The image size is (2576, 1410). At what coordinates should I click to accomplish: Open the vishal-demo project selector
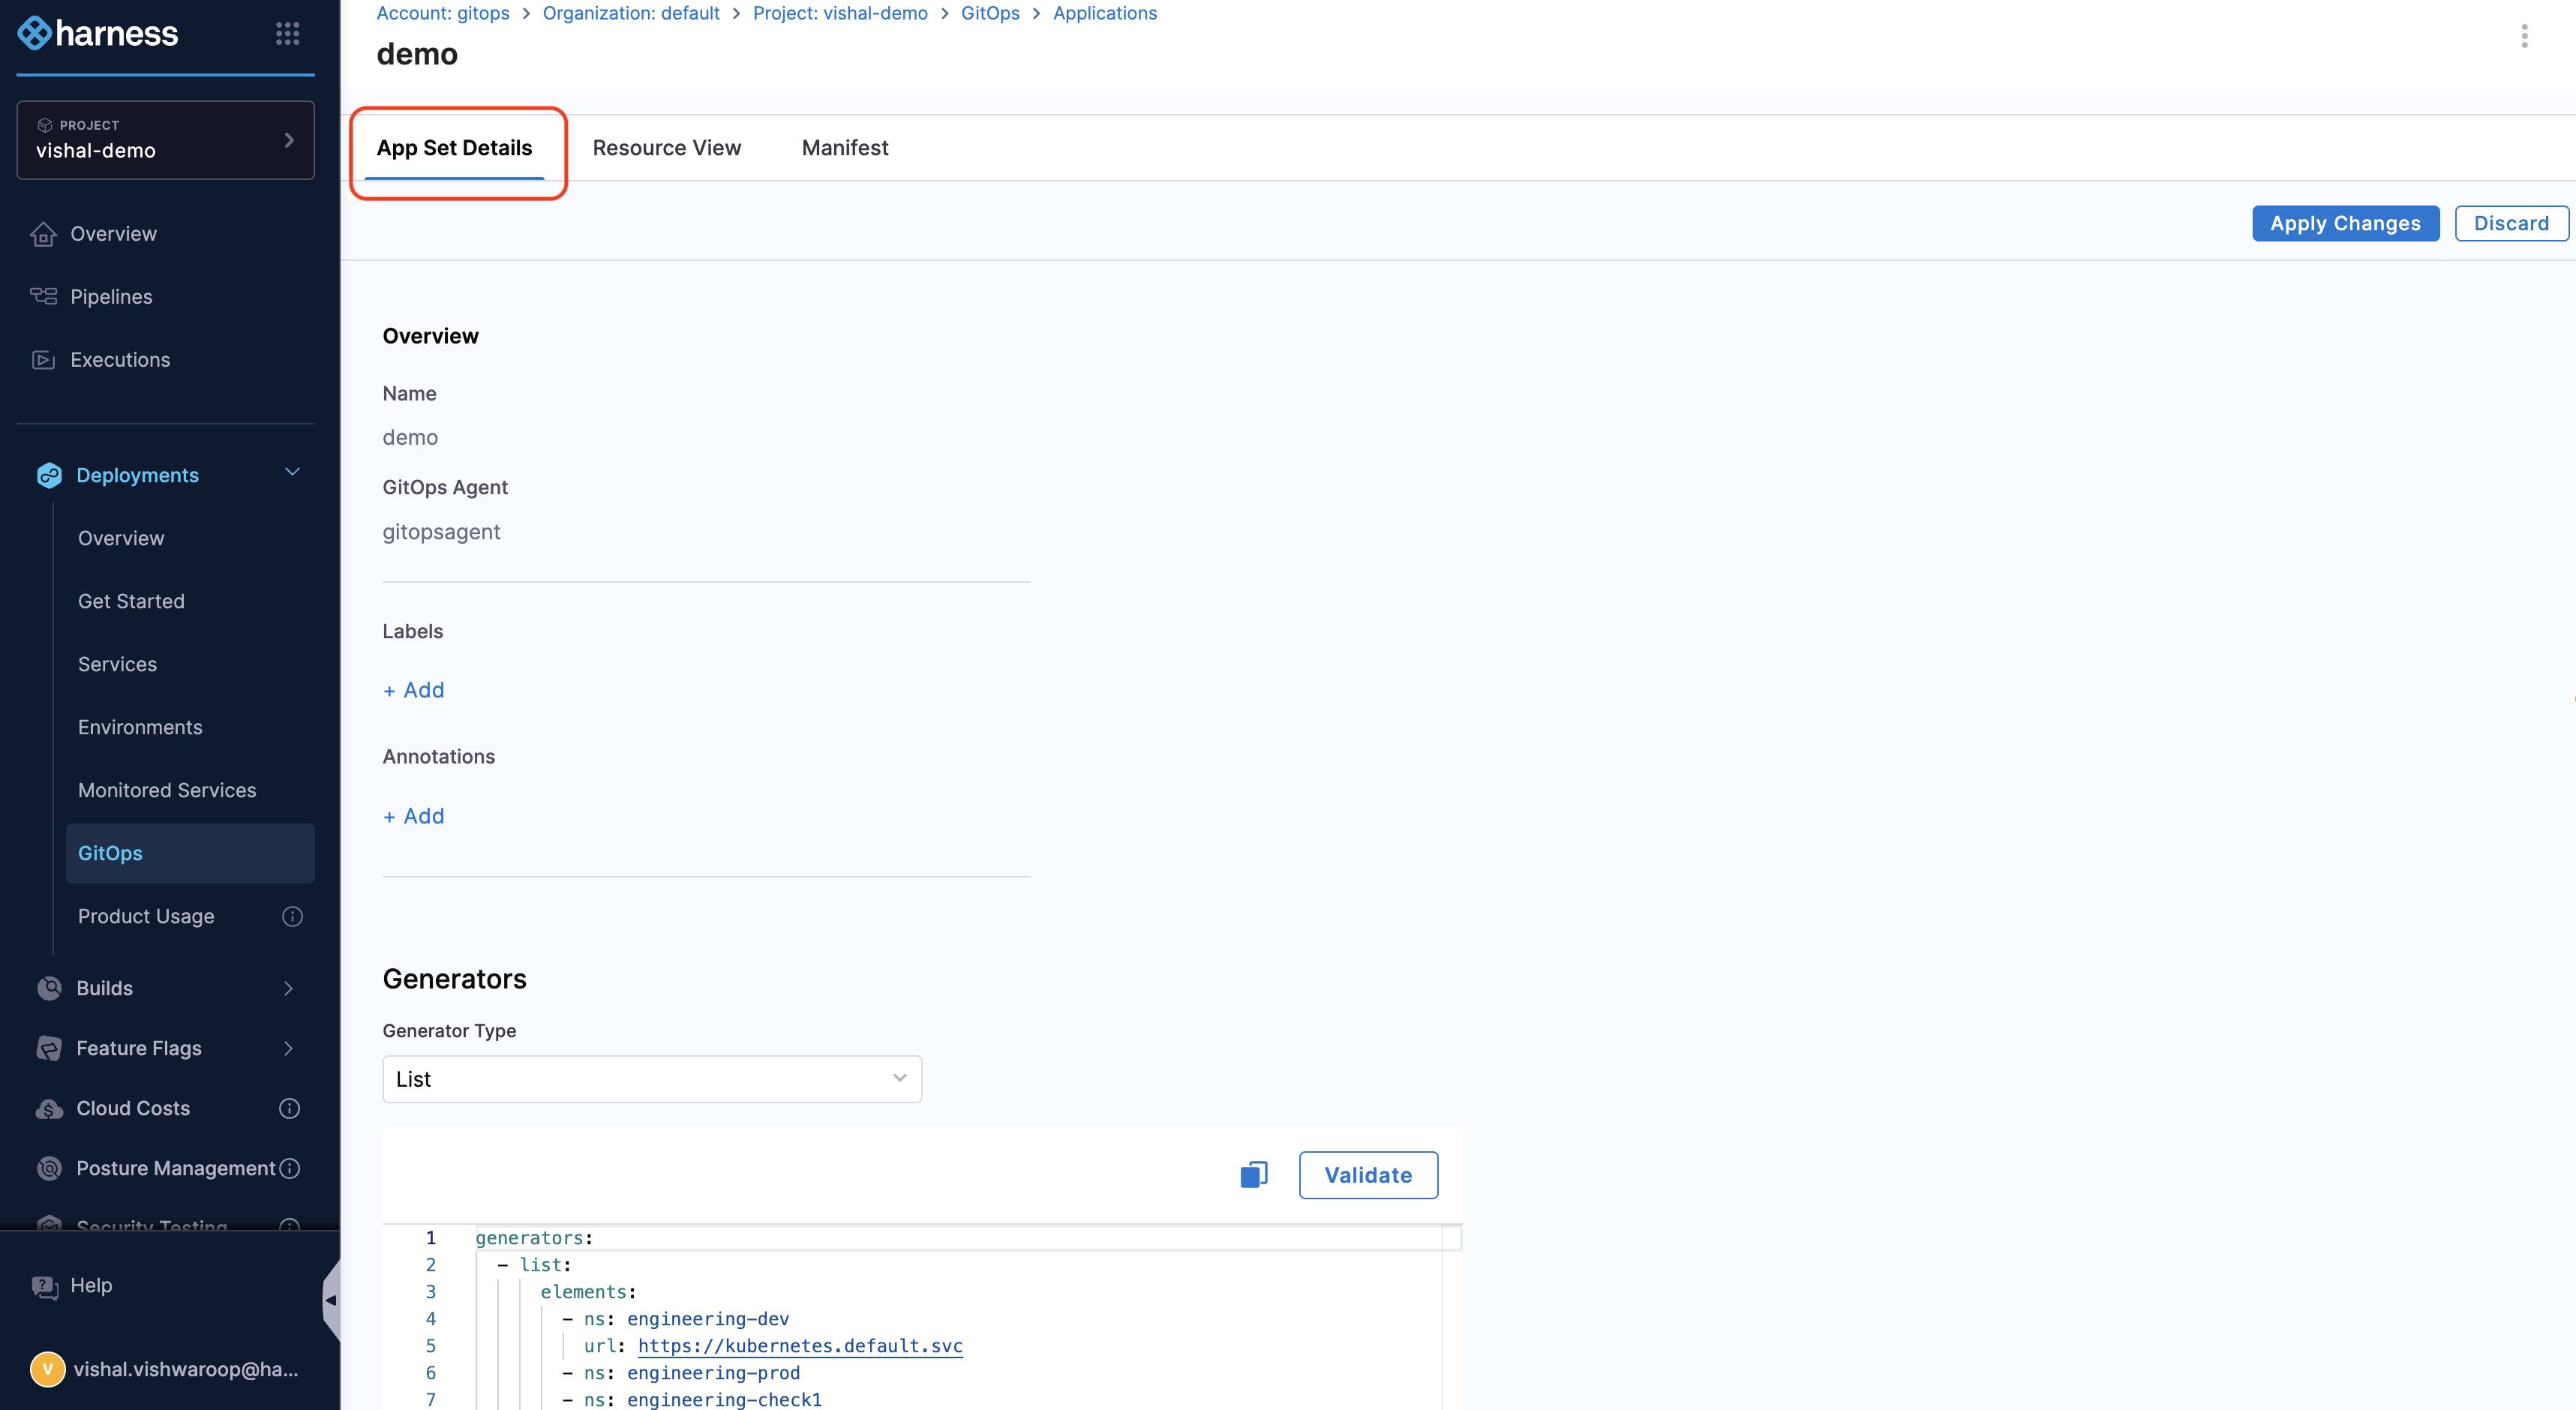coord(165,140)
